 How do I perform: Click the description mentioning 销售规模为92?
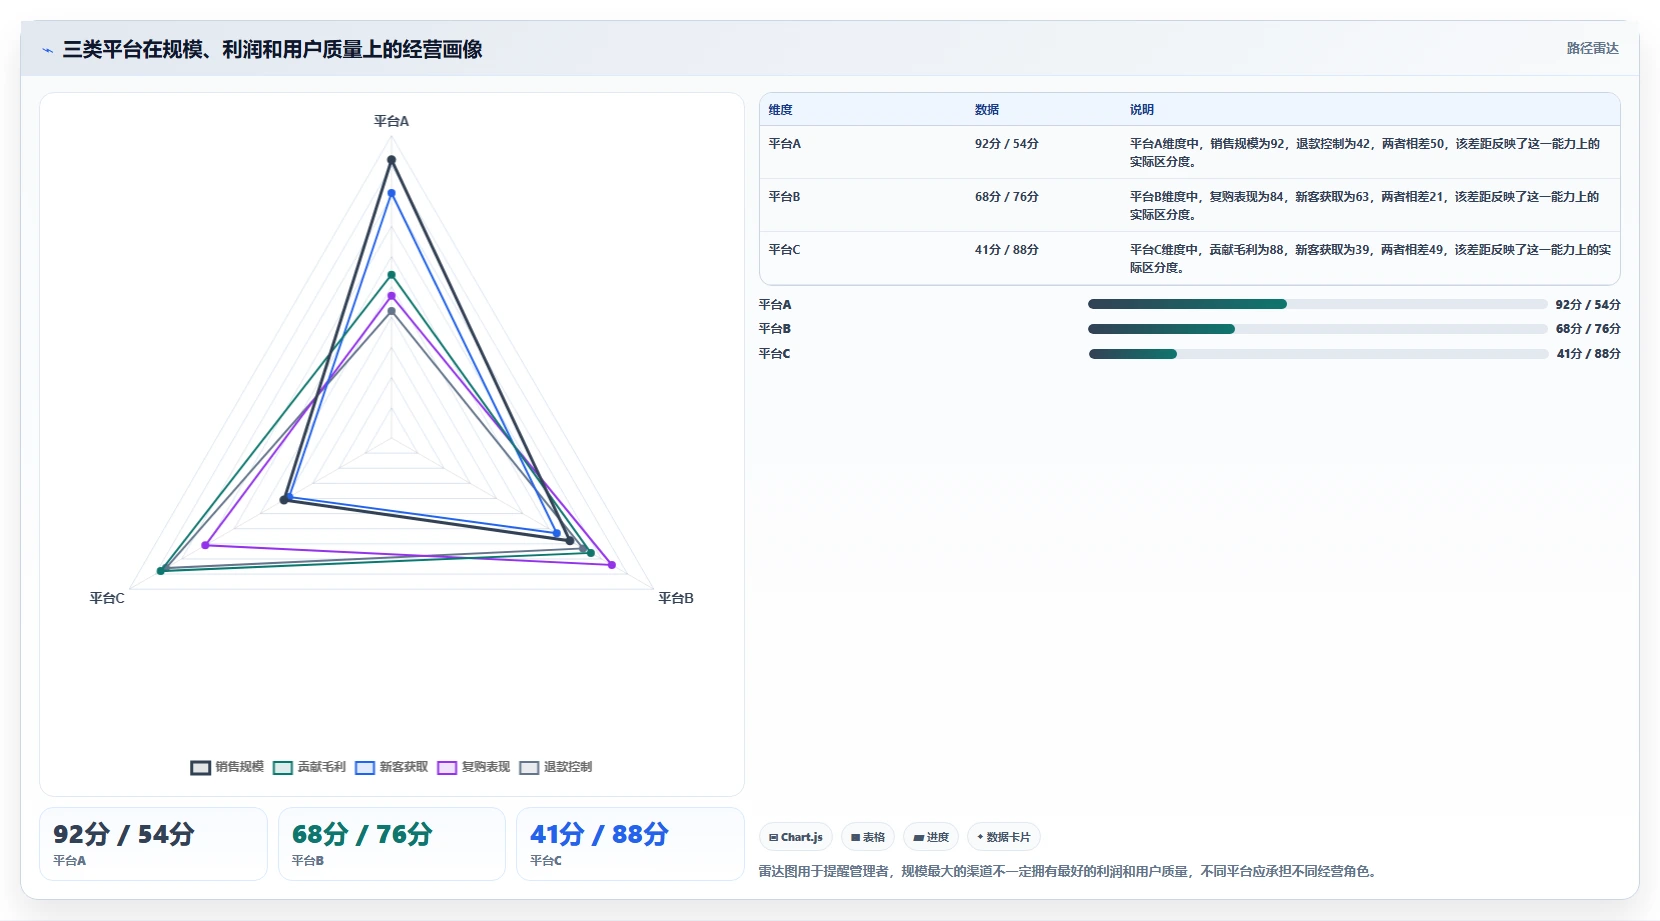tap(1365, 153)
